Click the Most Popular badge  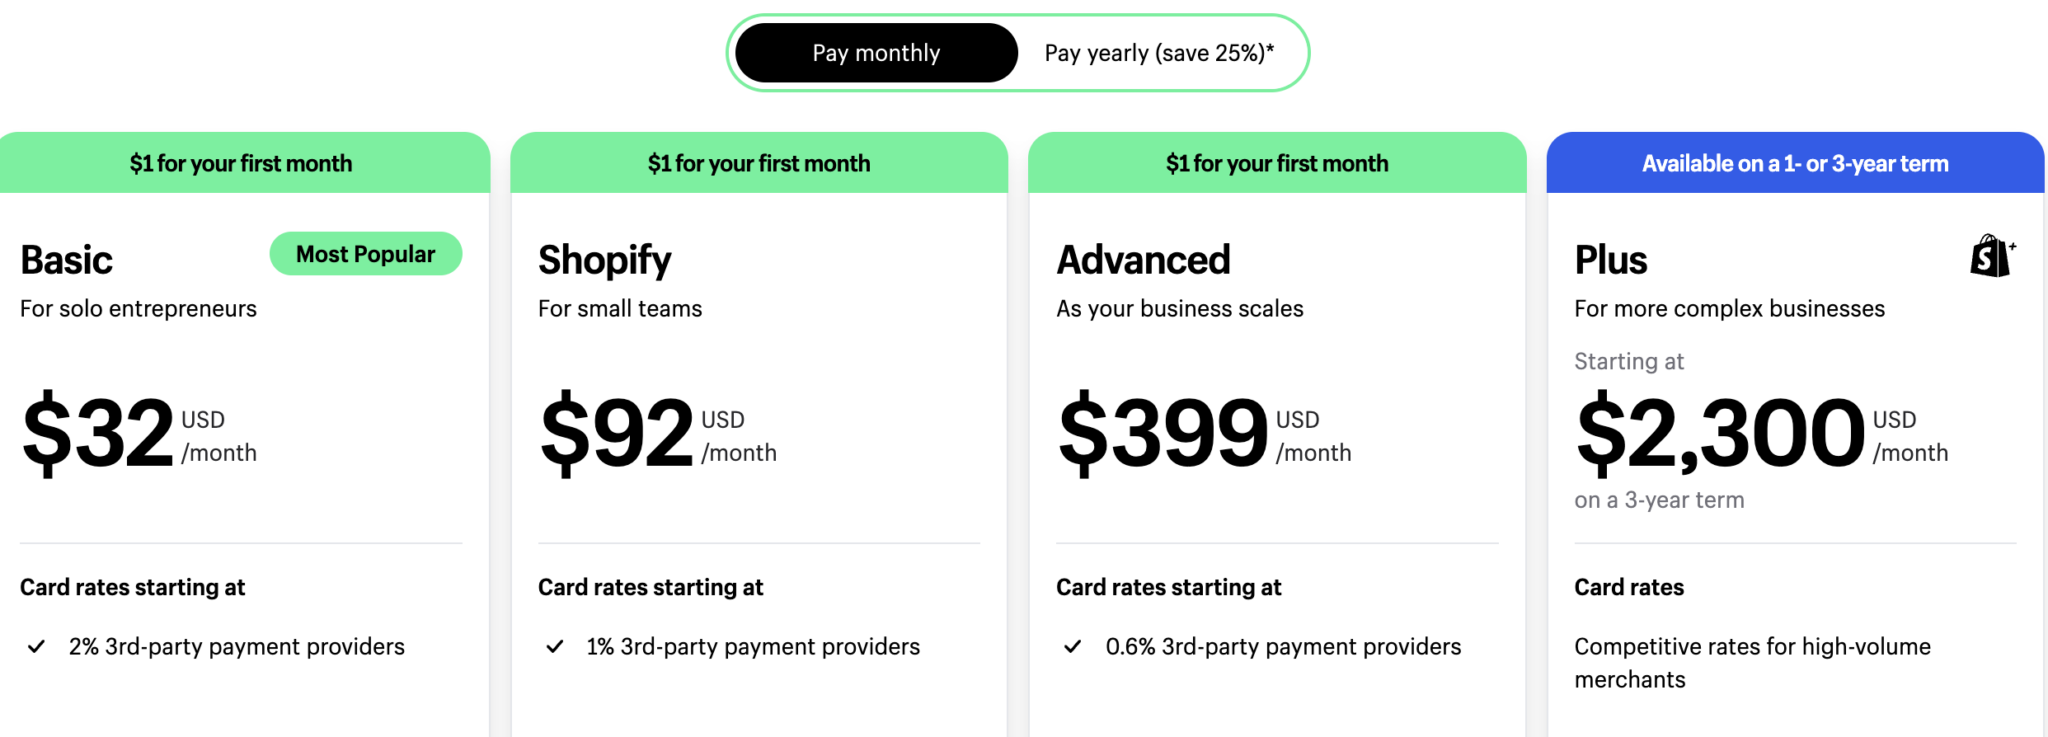(365, 254)
